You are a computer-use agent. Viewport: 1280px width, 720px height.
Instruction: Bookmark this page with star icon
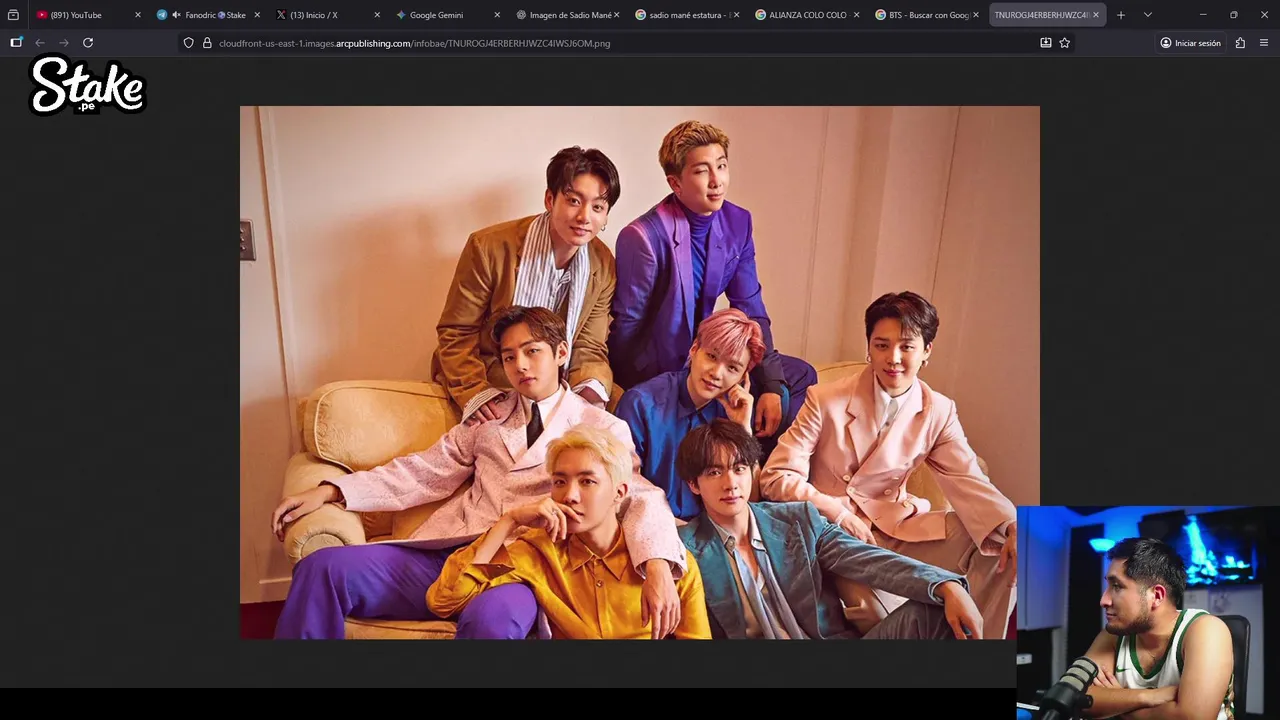1065,43
